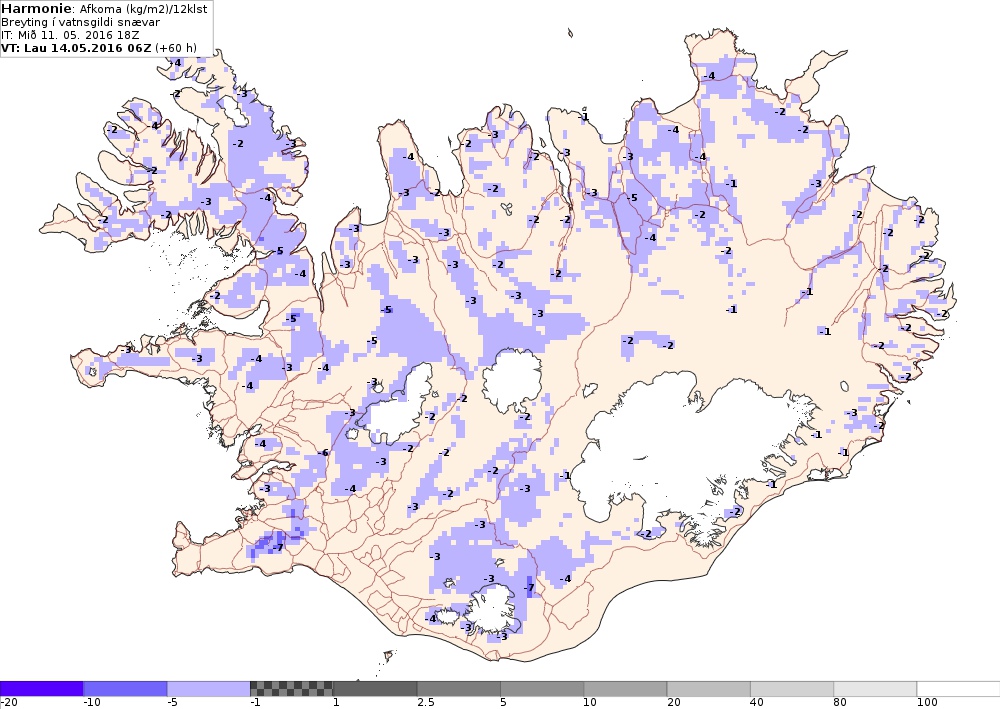
Task: Pick the gray 5 to 10 legend swatch
Action: click(542, 689)
